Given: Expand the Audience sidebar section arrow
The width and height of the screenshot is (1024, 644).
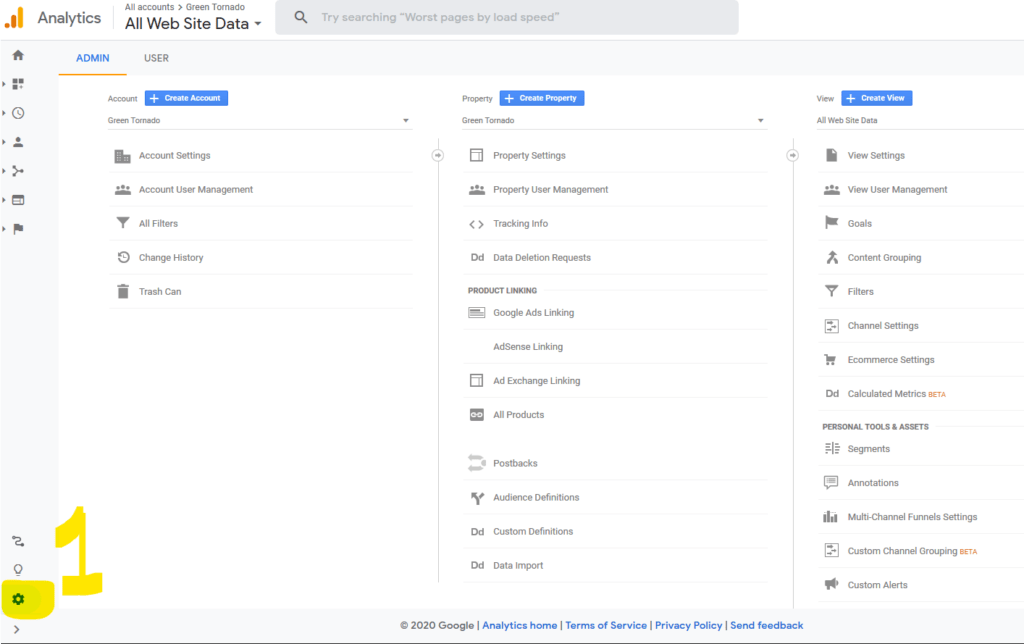Looking at the screenshot, I should (4, 142).
